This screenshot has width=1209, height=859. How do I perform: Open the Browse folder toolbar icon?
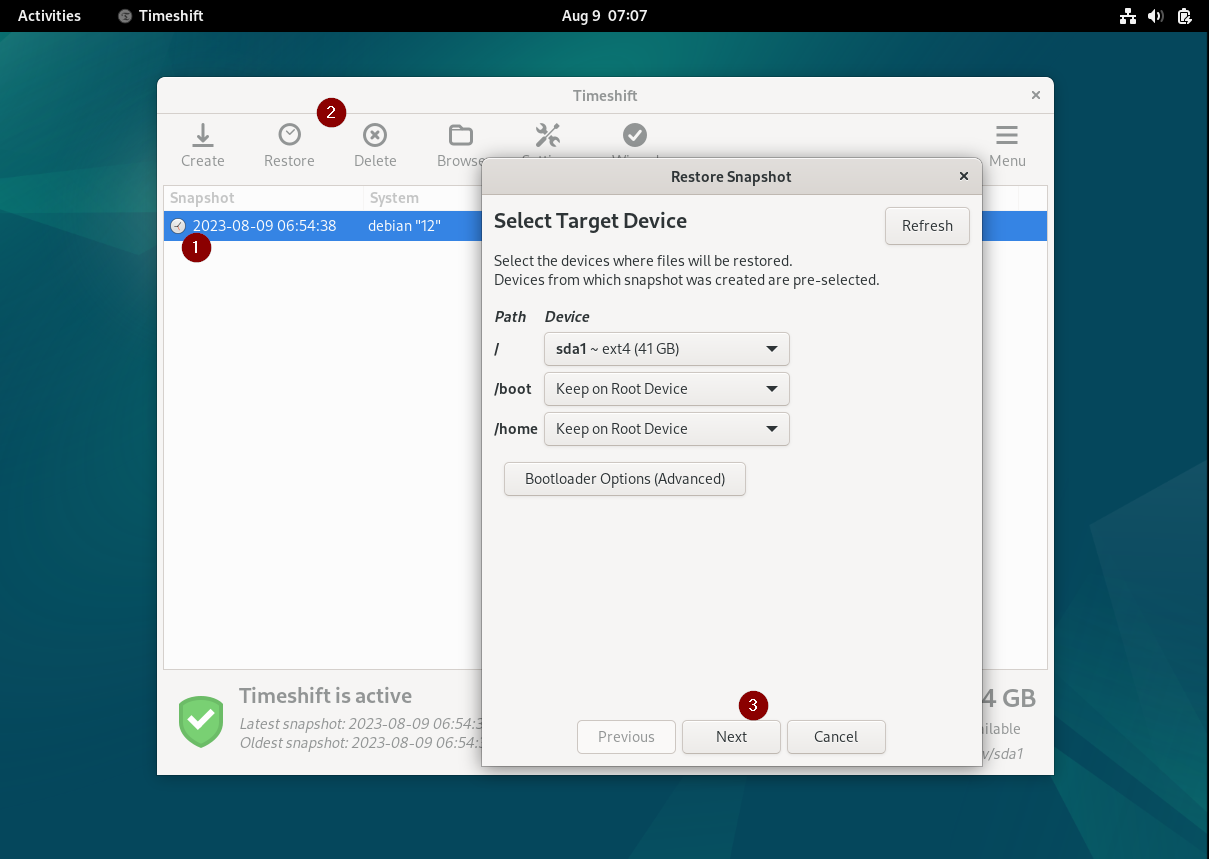[460, 145]
